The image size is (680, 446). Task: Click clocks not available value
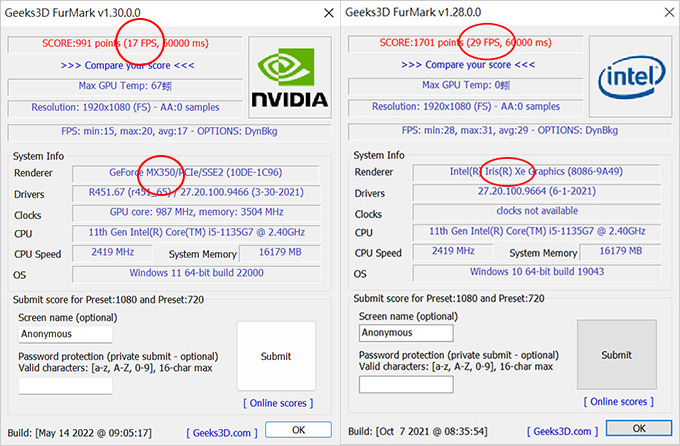click(x=536, y=211)
